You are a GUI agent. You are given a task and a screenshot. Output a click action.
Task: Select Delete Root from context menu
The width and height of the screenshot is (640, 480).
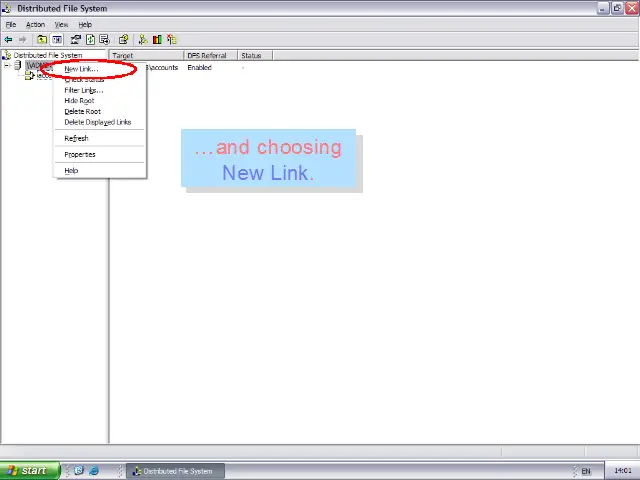(x=82, y=111)
